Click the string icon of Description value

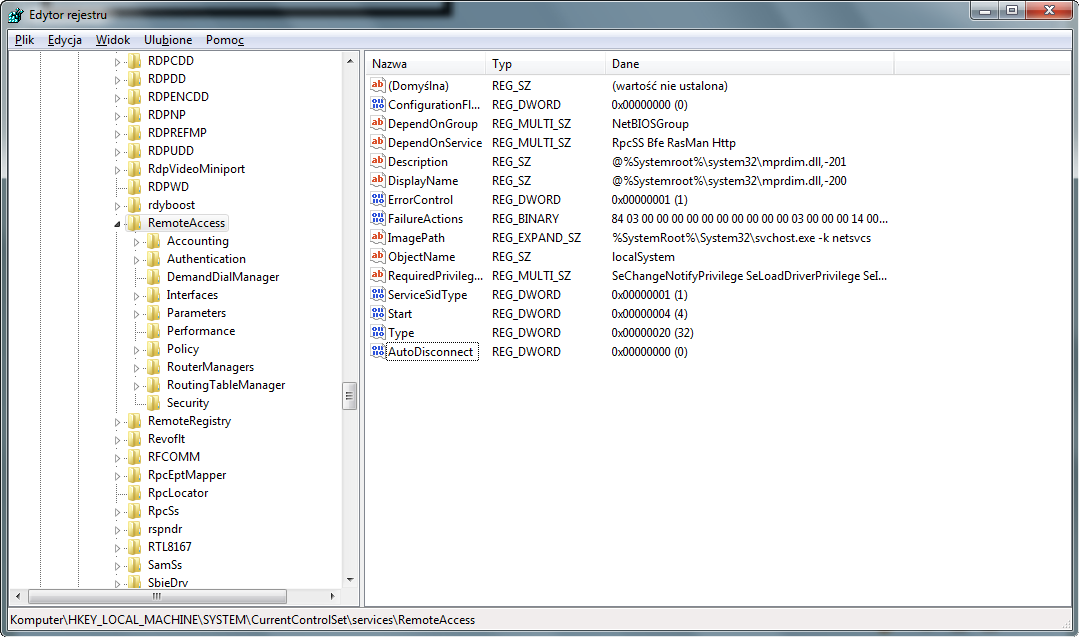click(x=377, y=161)
